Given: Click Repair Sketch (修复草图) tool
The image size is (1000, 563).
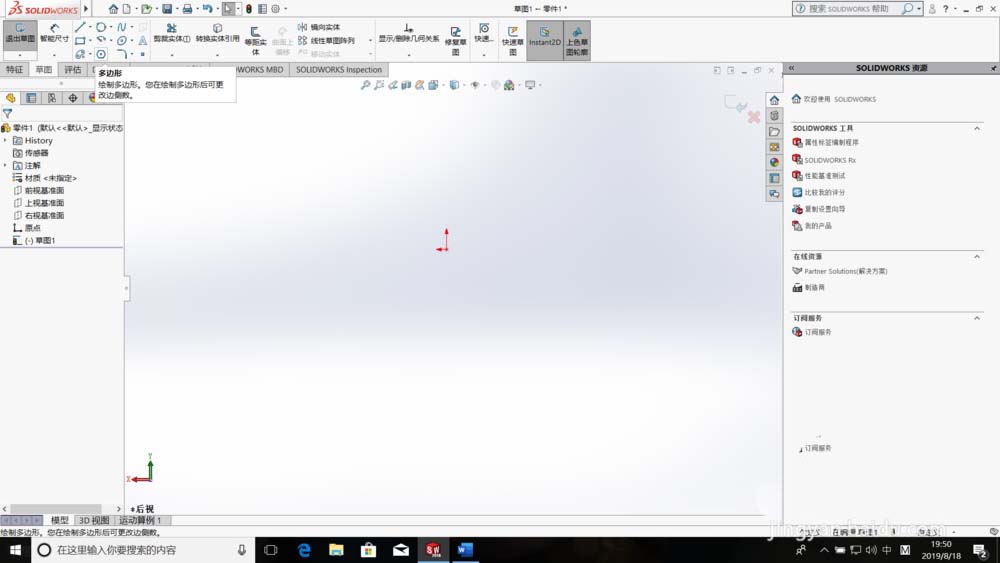Looking at the screenshot, I should click(455, 41).
